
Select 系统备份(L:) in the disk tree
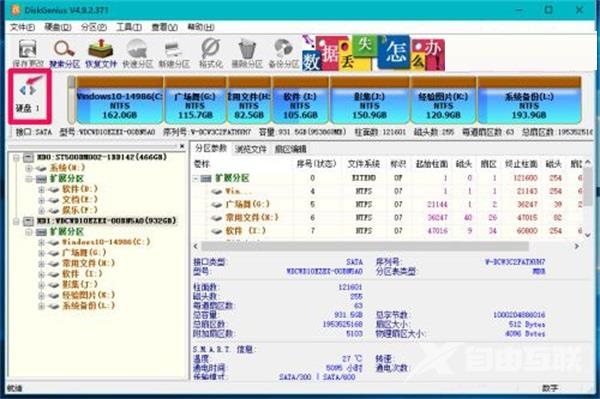click(88, 306)
